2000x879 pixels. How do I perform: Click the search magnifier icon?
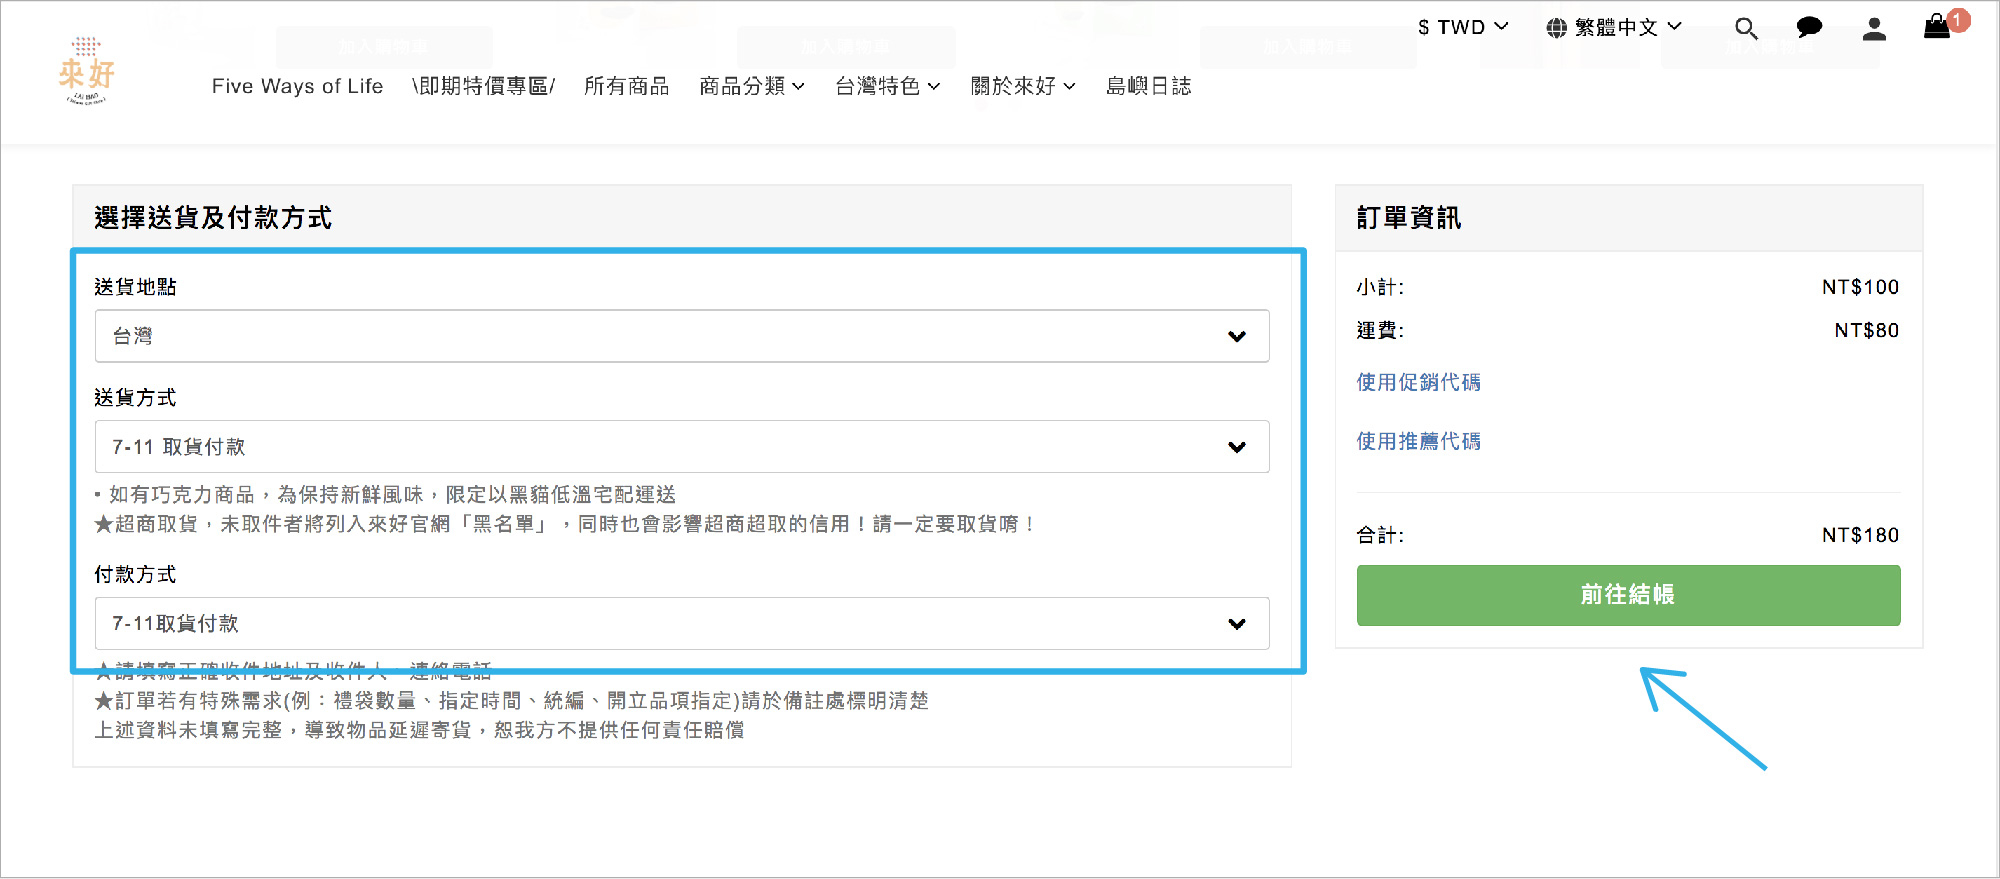pyautogui.click(x=1746, y=29)
